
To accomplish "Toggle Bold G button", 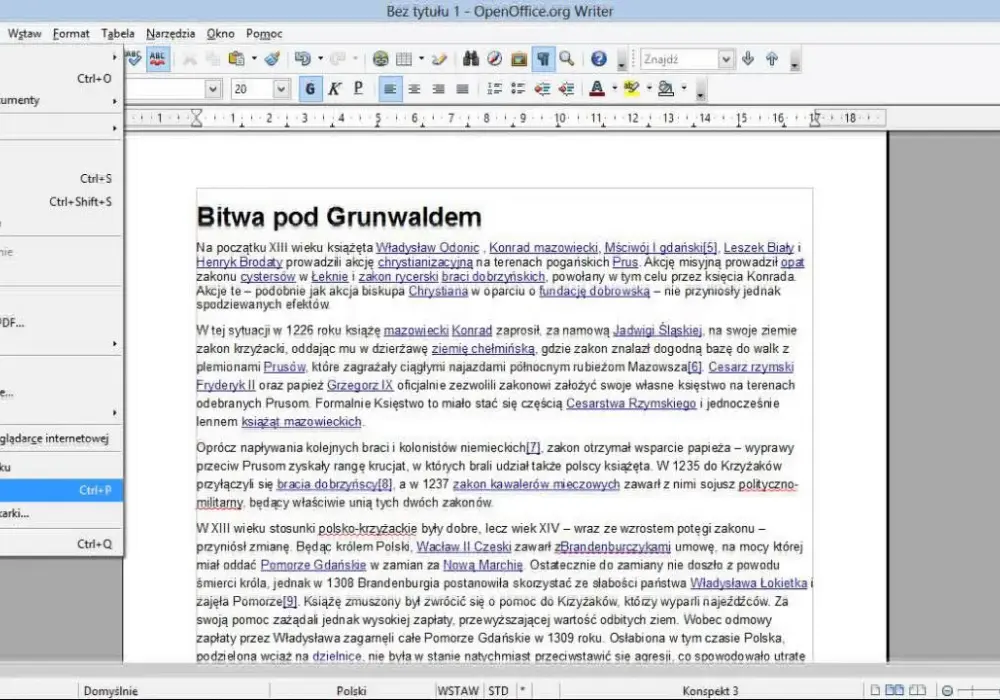I will (311, 89).
